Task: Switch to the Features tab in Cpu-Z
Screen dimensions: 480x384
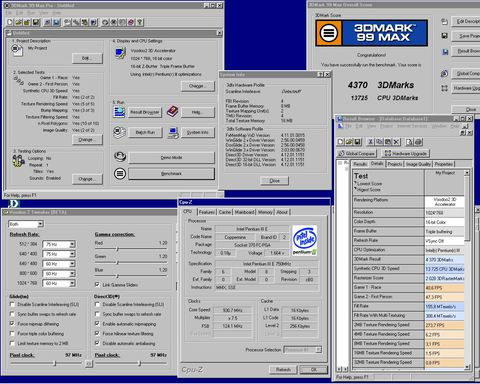Action: tap(206, 212)
